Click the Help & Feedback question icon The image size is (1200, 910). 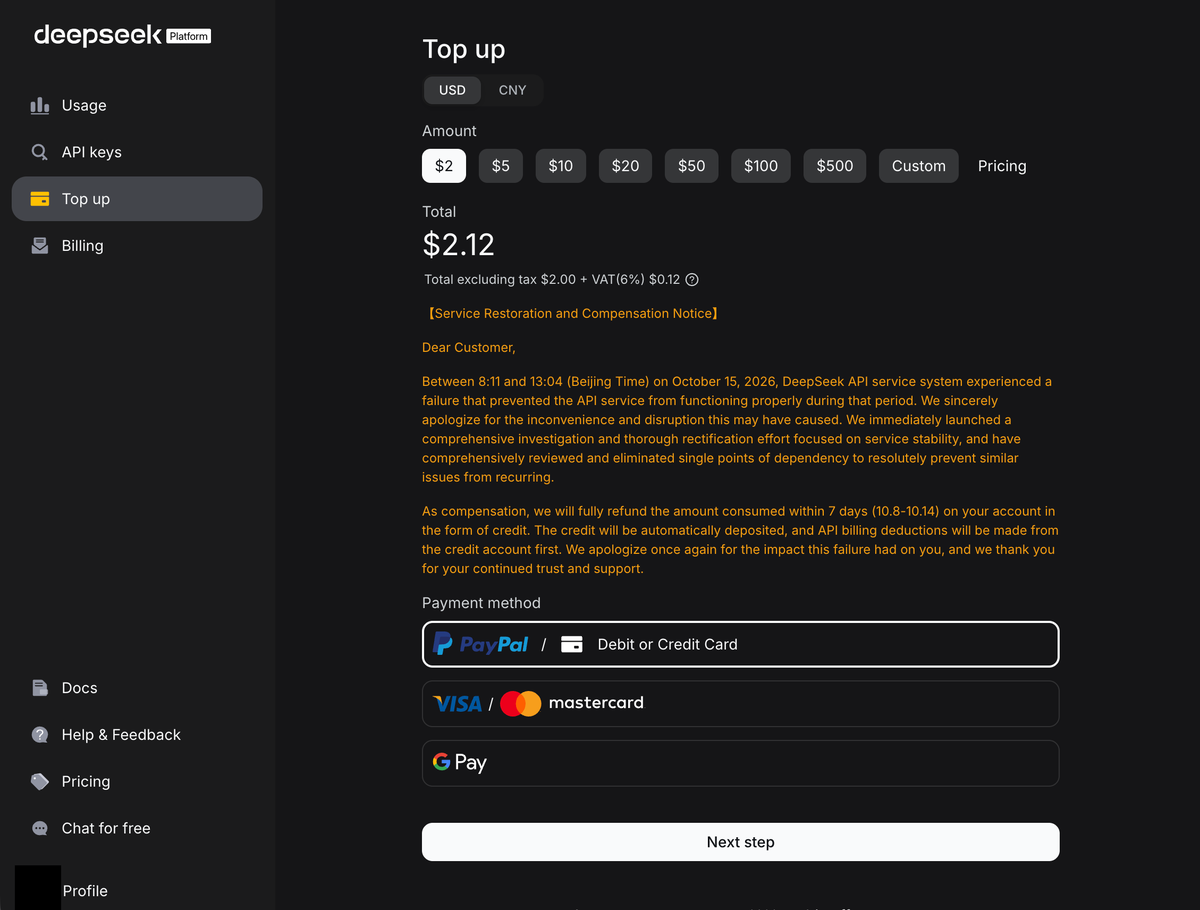click(x=40, y=735)
